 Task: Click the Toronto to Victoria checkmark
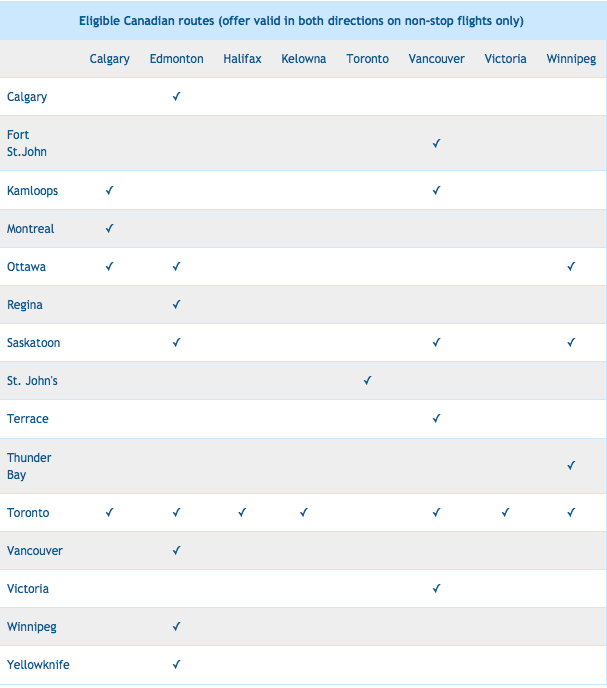[x=505, y=512]
